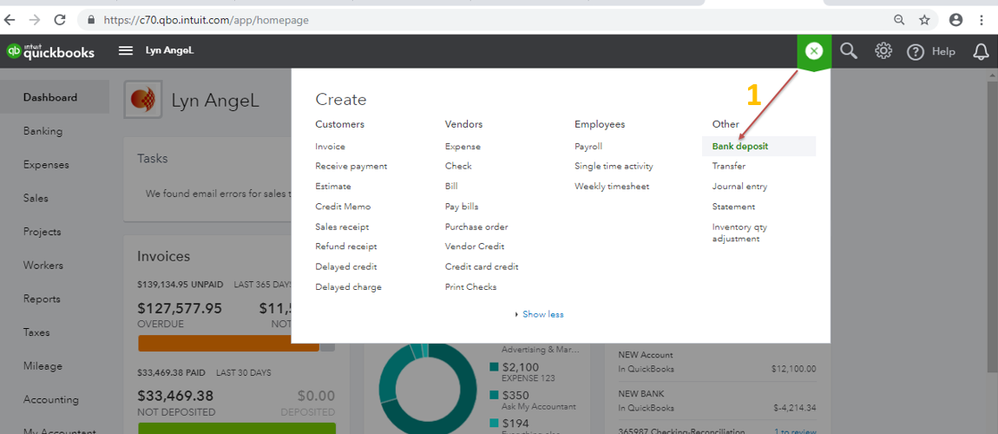Open the browser three-dot menu
998x434 pixels.
(982, 20)
